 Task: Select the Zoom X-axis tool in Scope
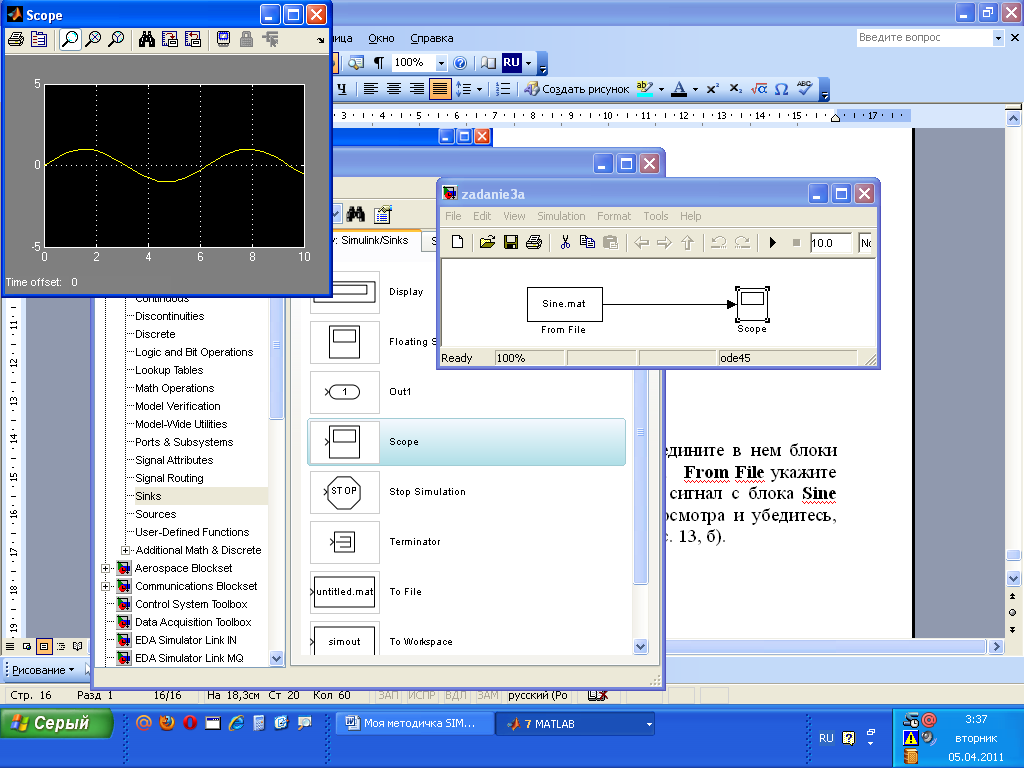click(93, 39)
